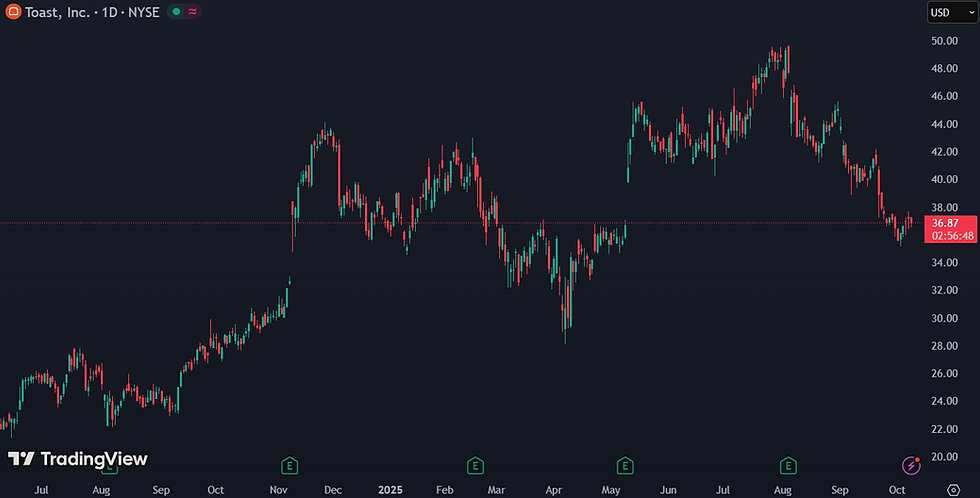Click the 24.00 price axis label
980x498 pixels.
click(944, 401)
